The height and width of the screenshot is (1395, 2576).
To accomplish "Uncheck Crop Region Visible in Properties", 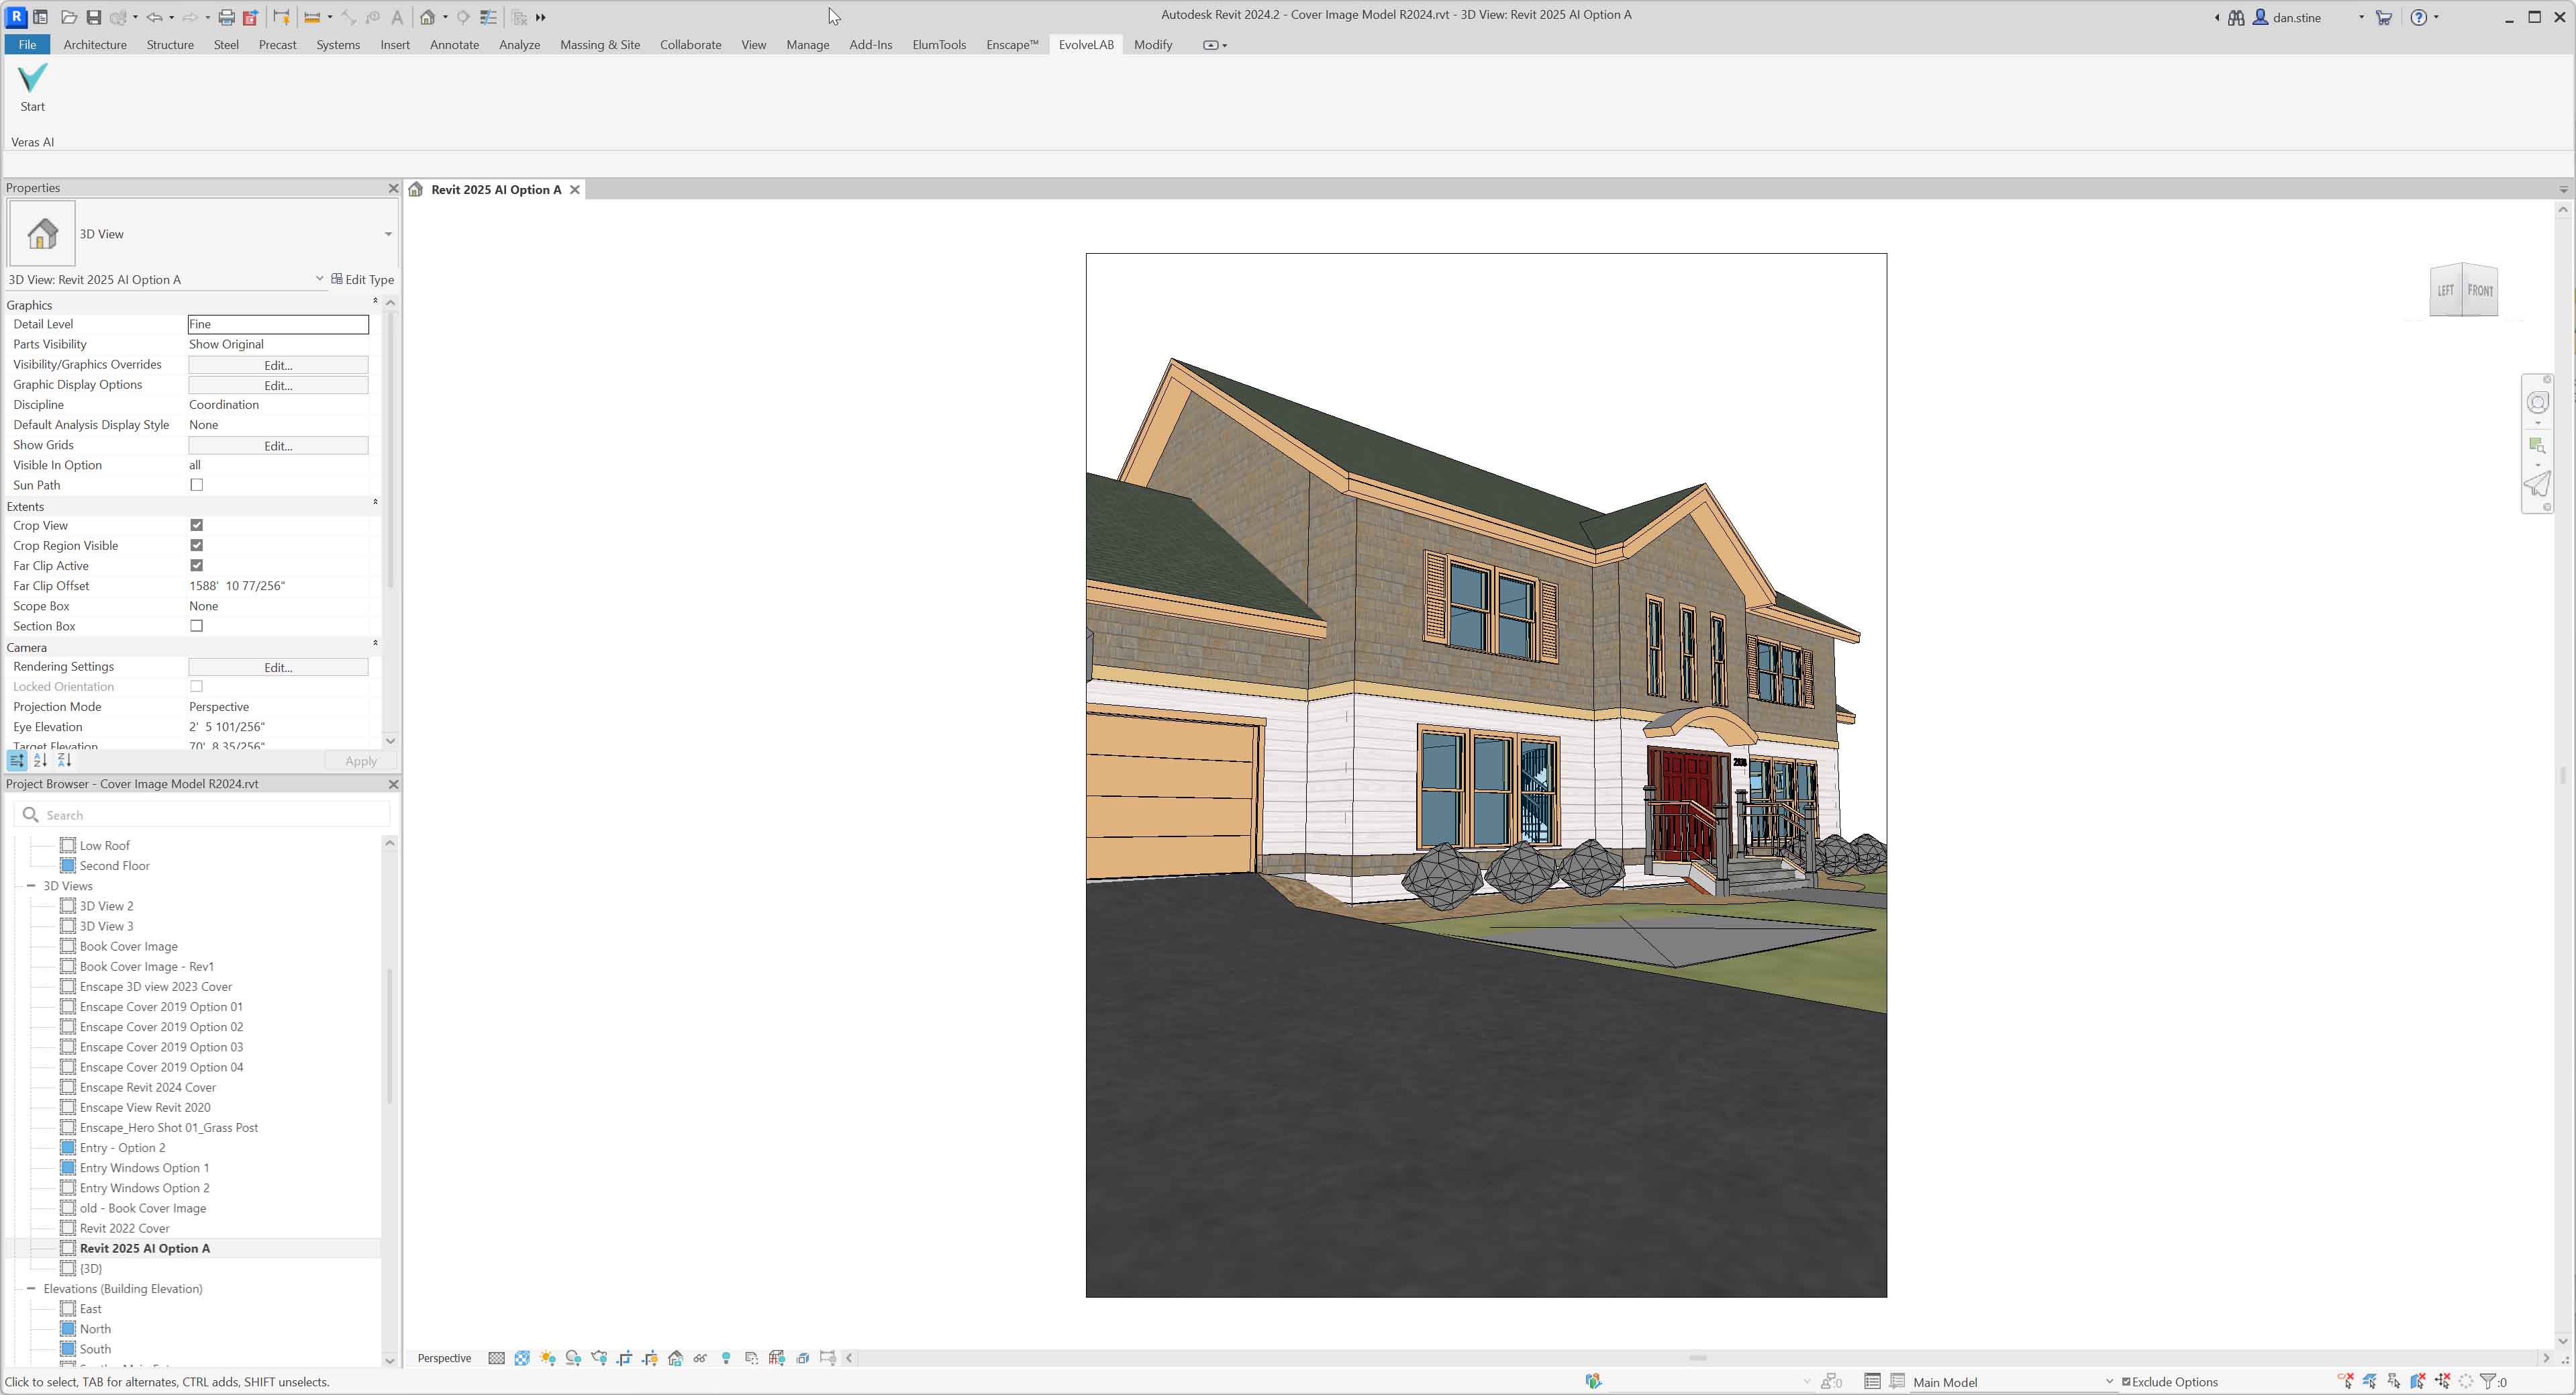I will [196, 545].
